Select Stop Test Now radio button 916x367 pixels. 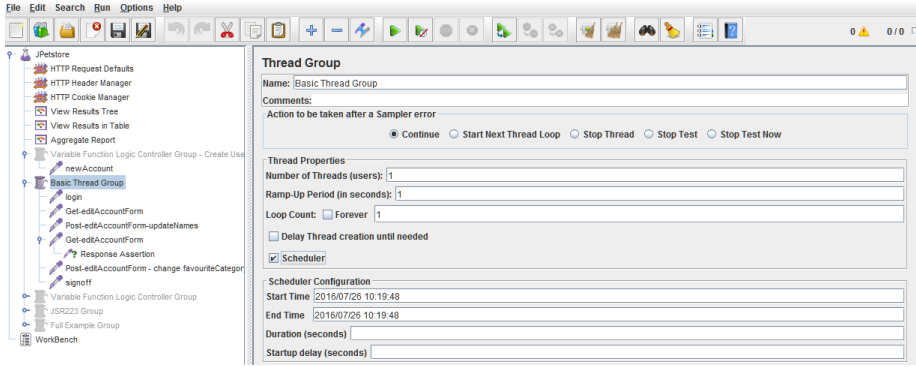pos(711,134)
